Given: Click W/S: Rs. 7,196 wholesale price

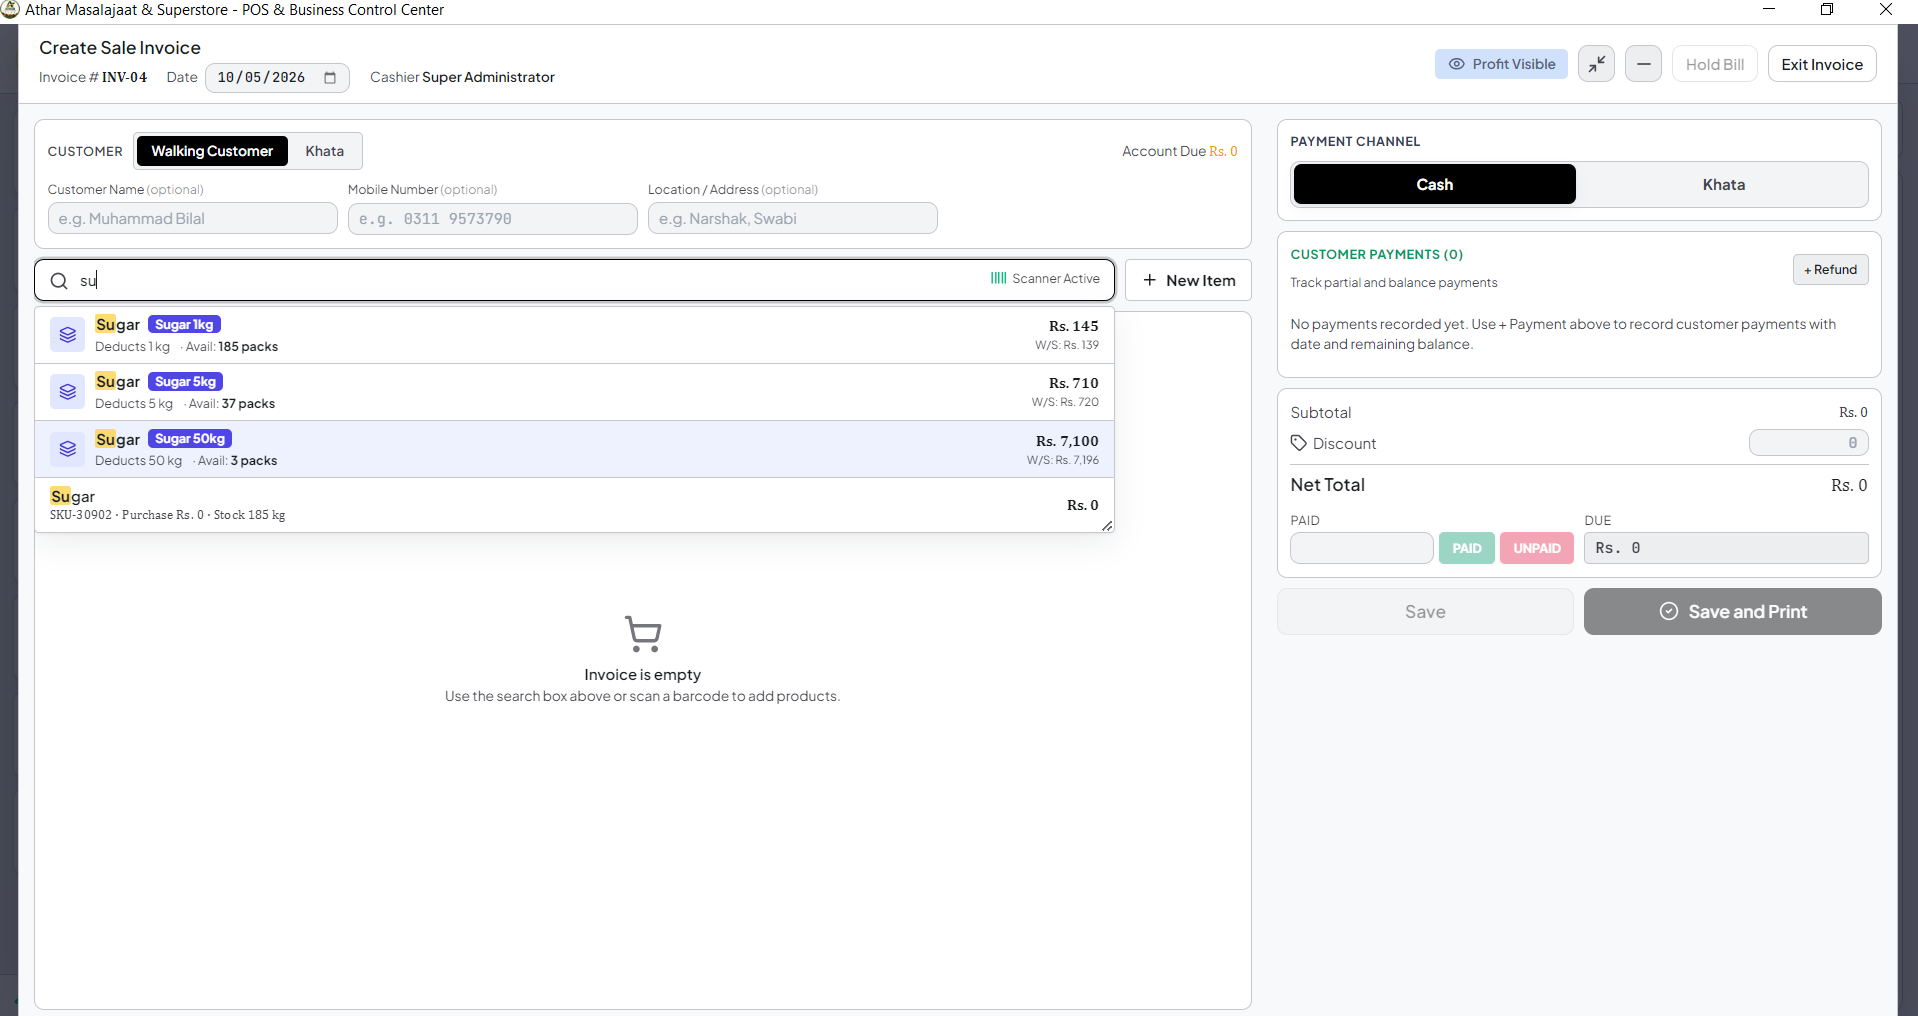Looking at the screenshot, I should [1062, 460].
